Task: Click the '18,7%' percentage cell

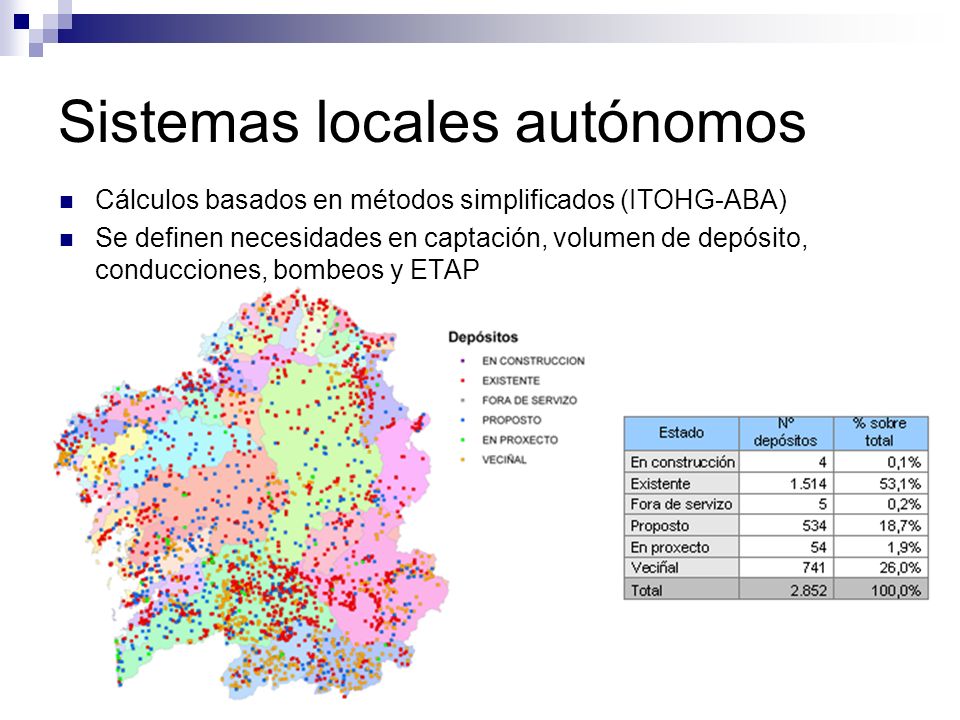Action: point(880,526)
